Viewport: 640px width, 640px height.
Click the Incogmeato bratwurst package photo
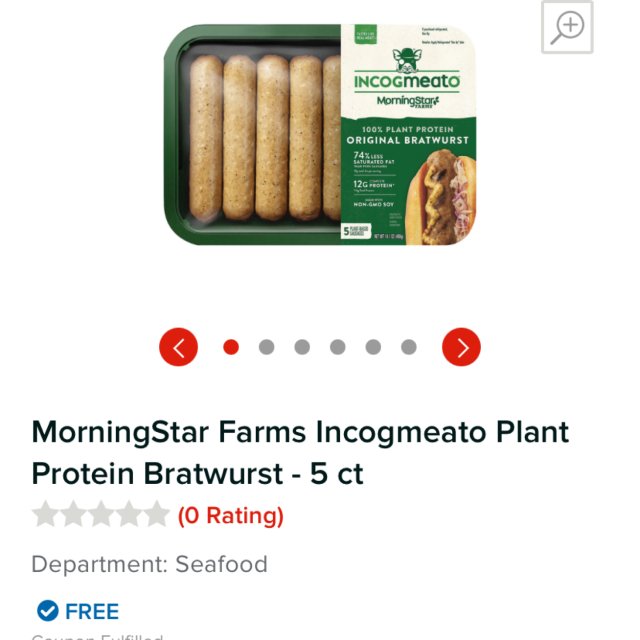point(320,135)
